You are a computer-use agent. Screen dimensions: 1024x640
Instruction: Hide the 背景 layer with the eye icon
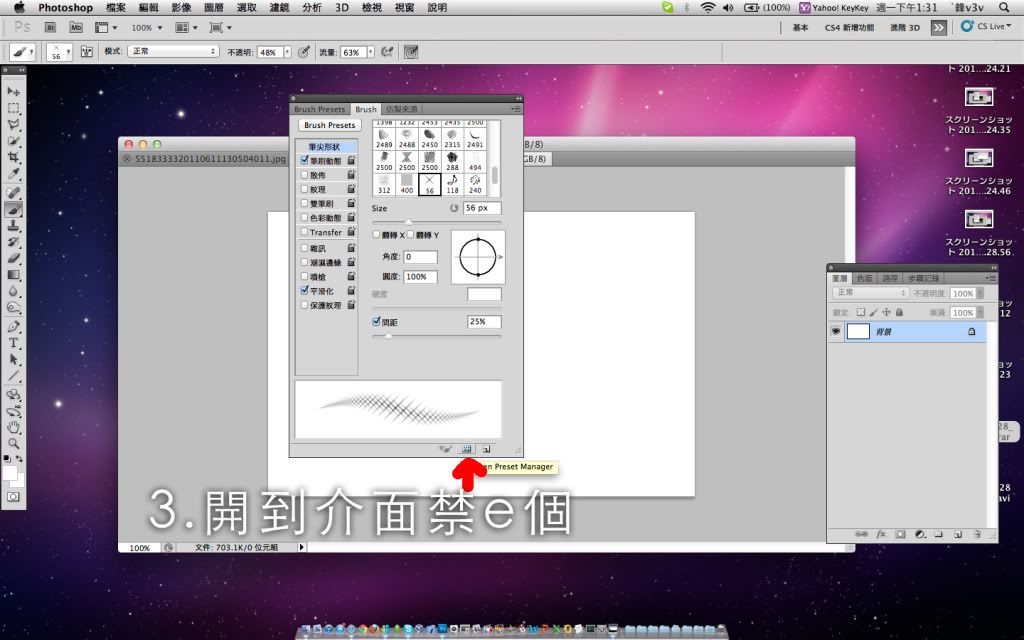point(836,332)
